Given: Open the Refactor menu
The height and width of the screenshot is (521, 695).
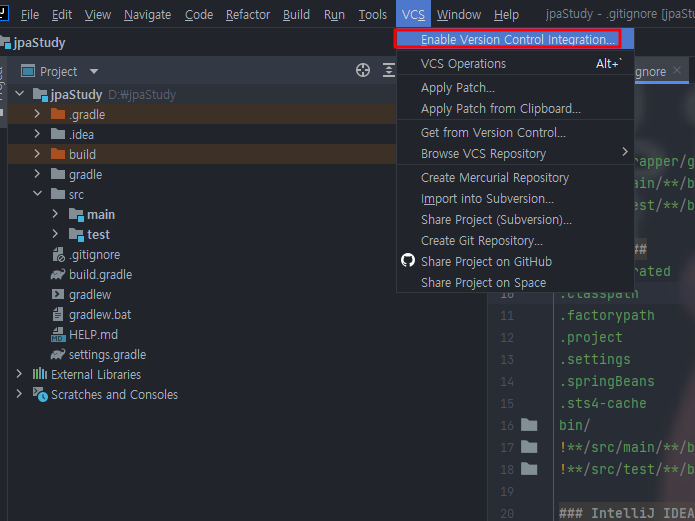Looking at the screenshot, I should (248, 15).
